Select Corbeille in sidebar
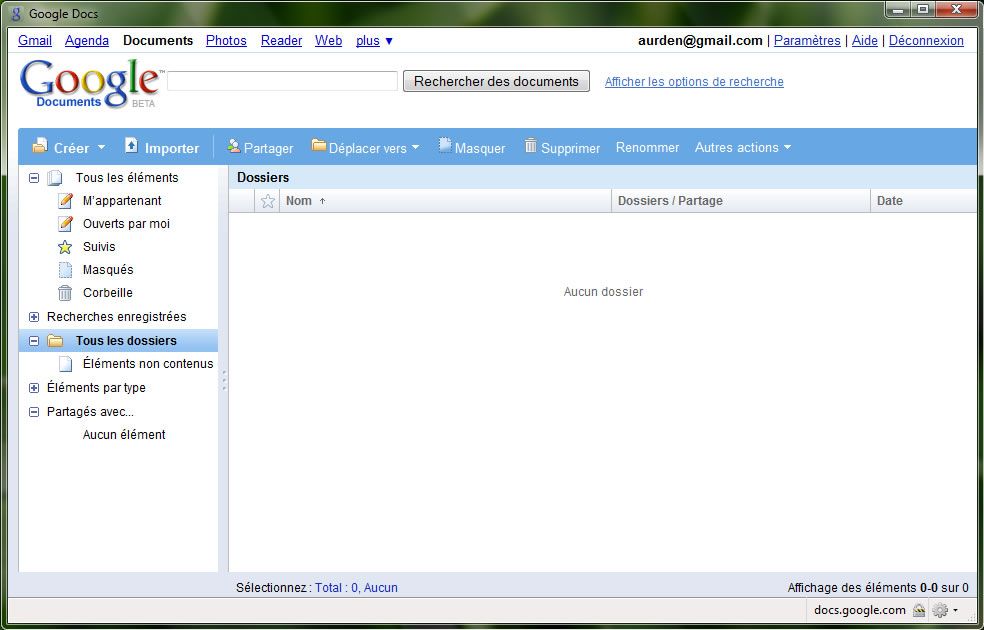Screen dimensions: 984x630 [107, 293]
